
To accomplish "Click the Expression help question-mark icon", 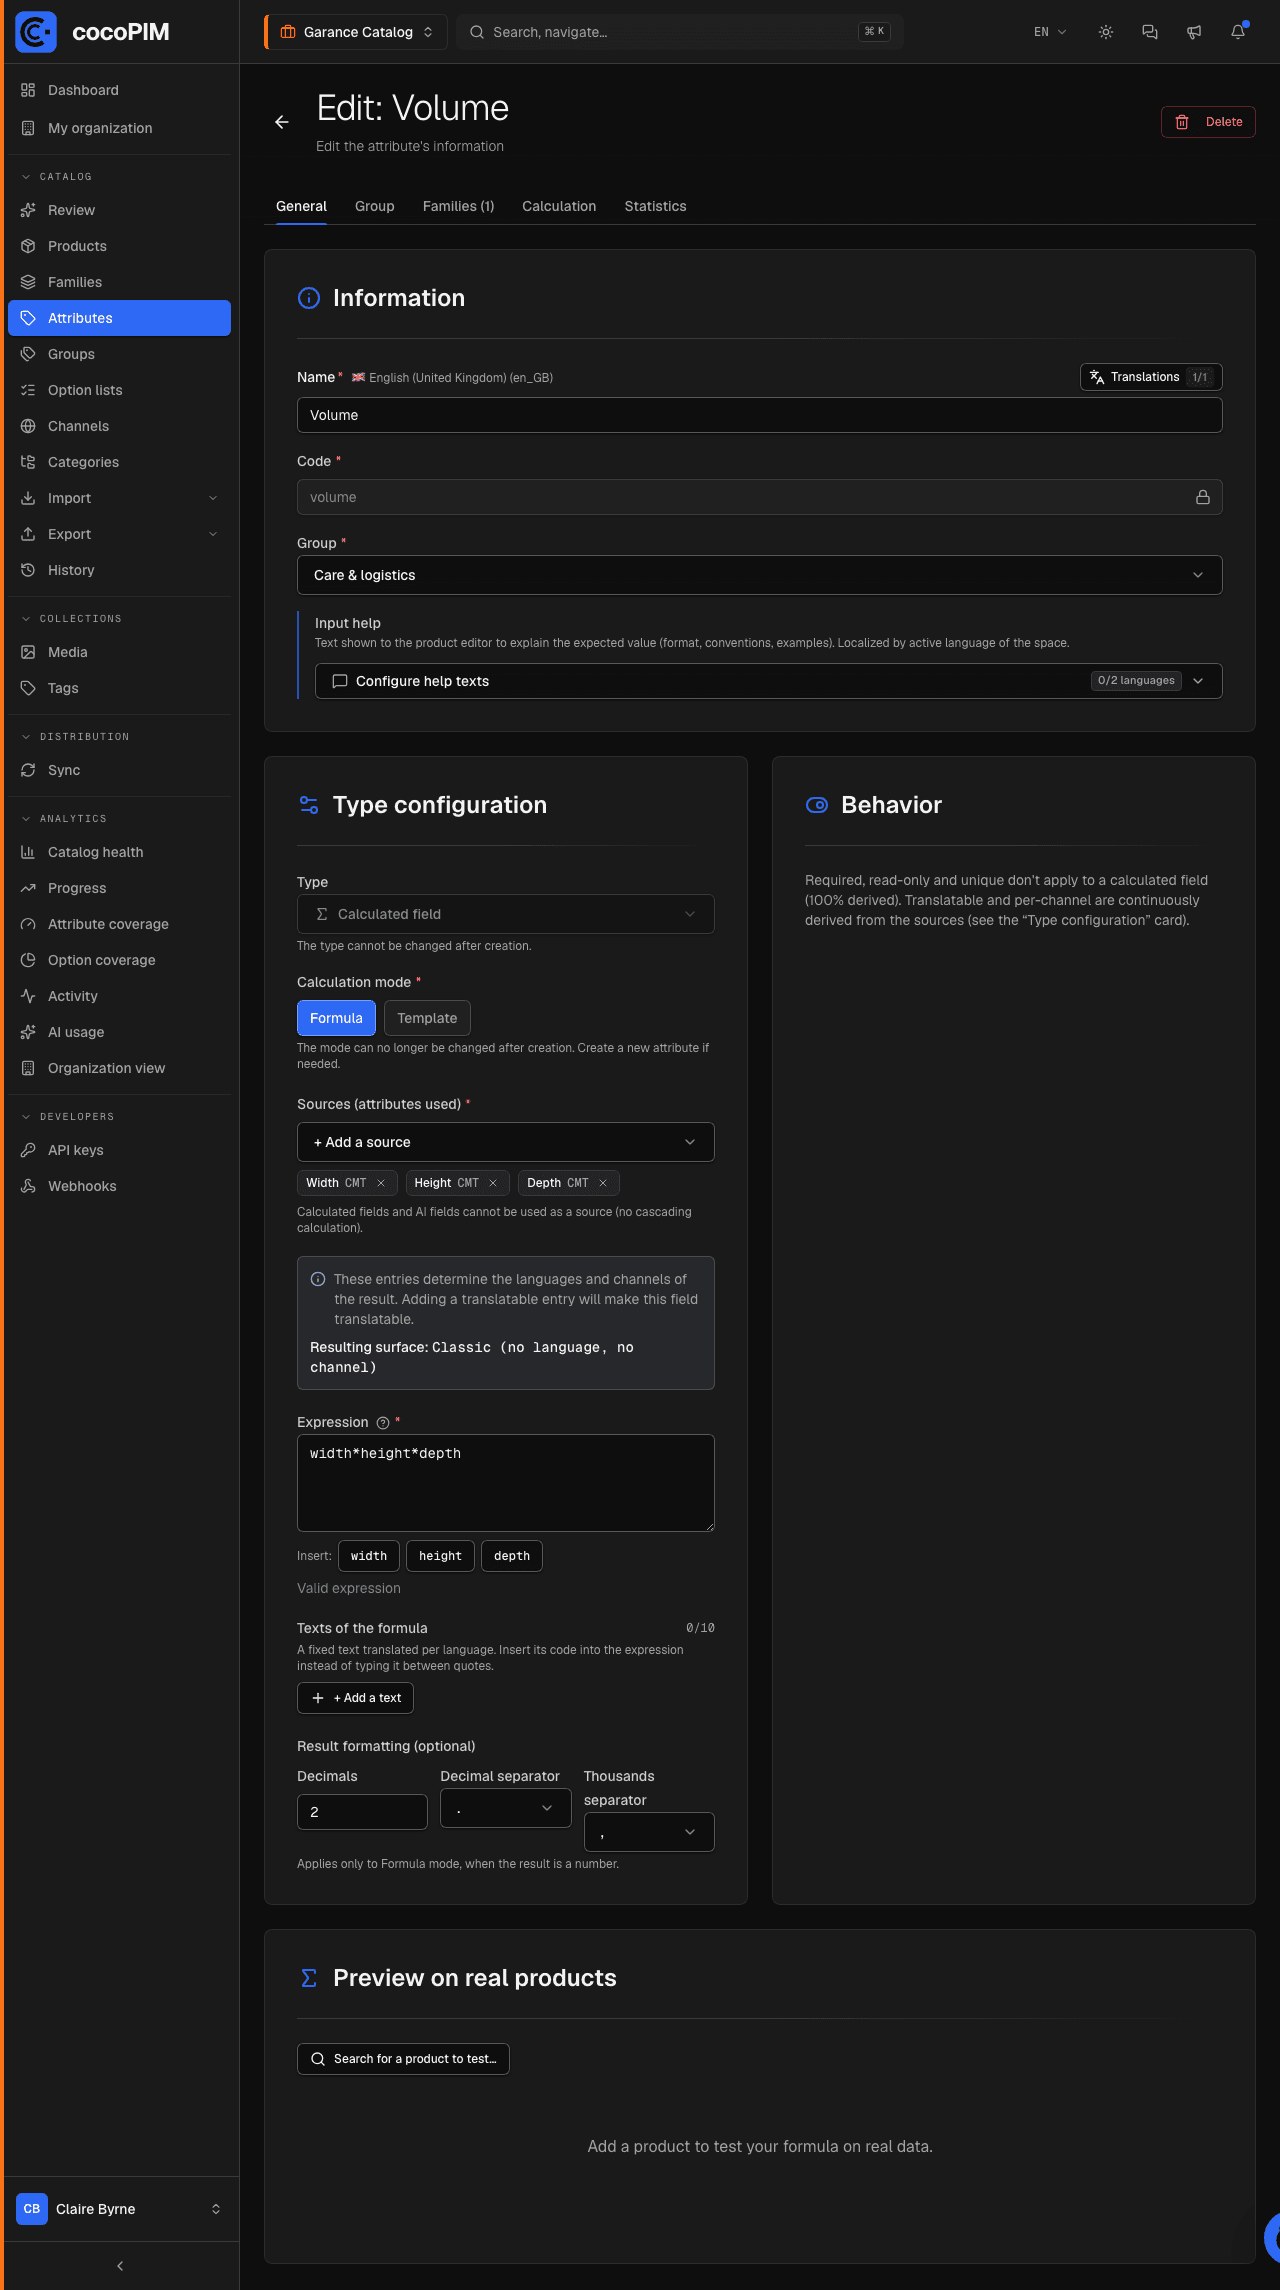I will click(x=382, y=1423).
